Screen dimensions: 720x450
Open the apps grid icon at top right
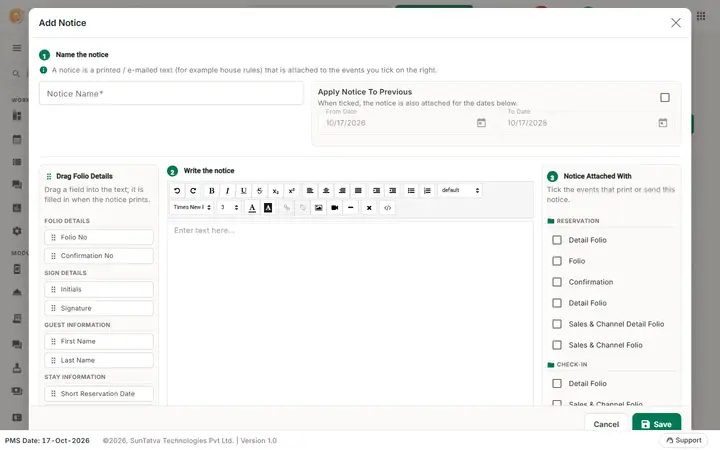701,16
